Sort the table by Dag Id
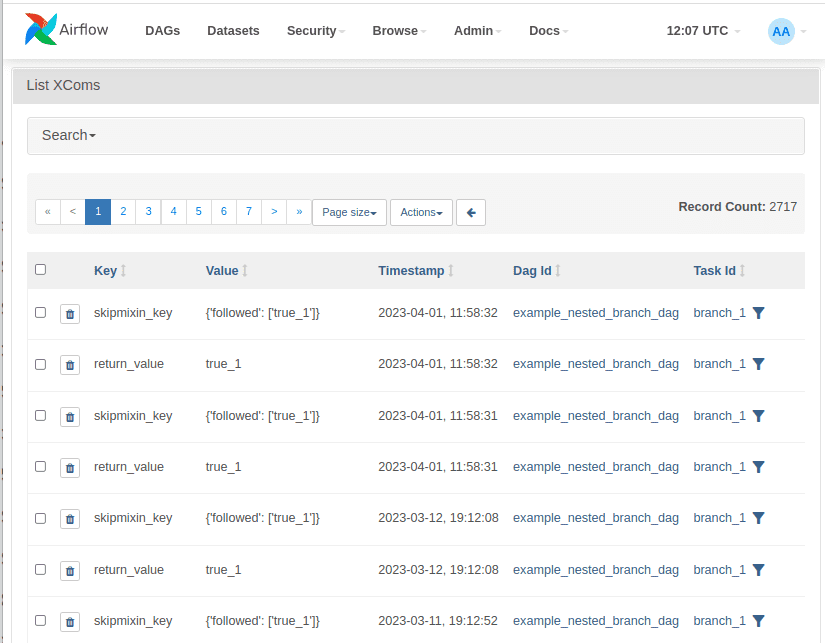Viewport: 825px width, 643px height. 537,270
